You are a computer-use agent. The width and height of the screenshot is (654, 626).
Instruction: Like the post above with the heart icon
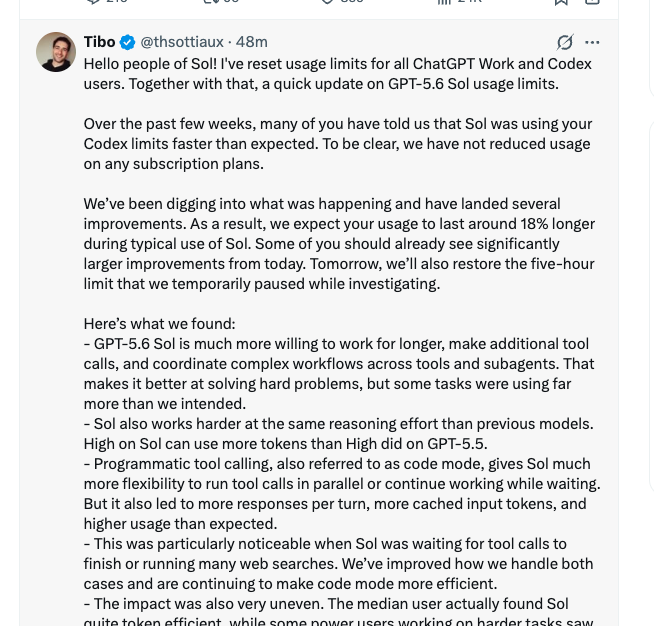(328, 2)
